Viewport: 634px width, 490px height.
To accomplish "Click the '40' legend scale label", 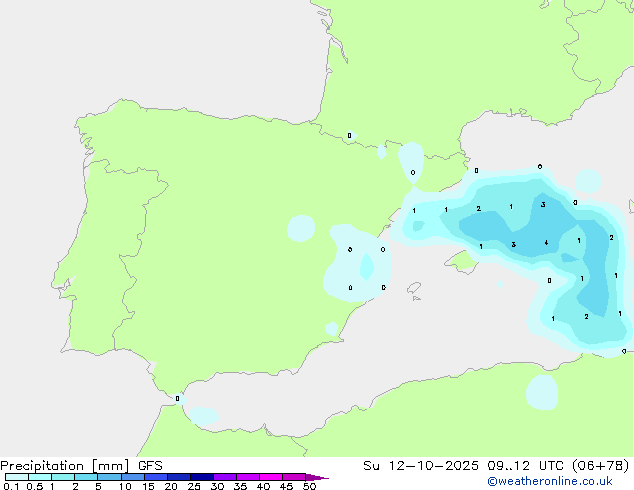I will pyautogui.click(x=263, y=486).
